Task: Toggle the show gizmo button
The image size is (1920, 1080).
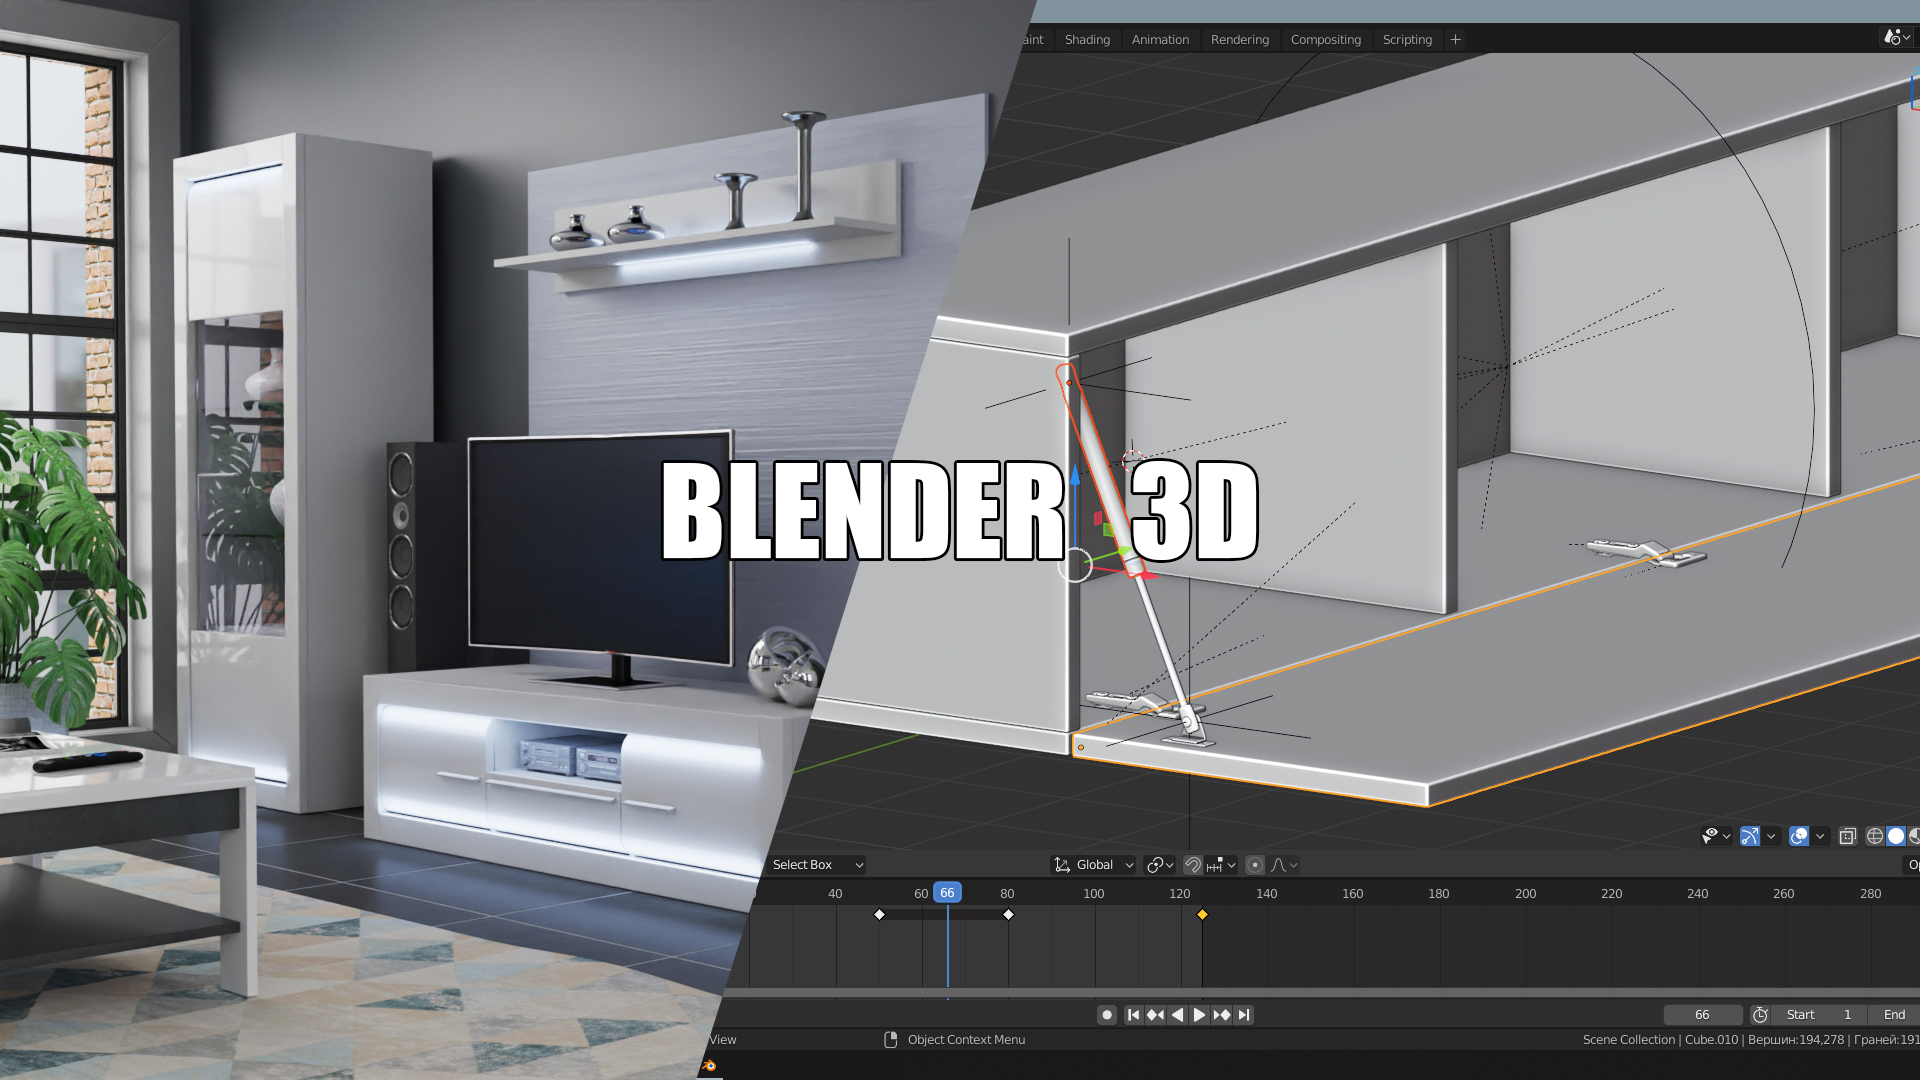Action: pyautogui.click(x=1750, y=836)
